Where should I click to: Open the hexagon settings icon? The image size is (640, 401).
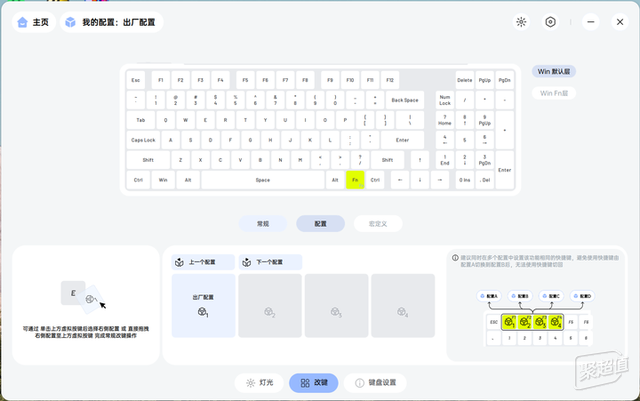coord(550,22)
